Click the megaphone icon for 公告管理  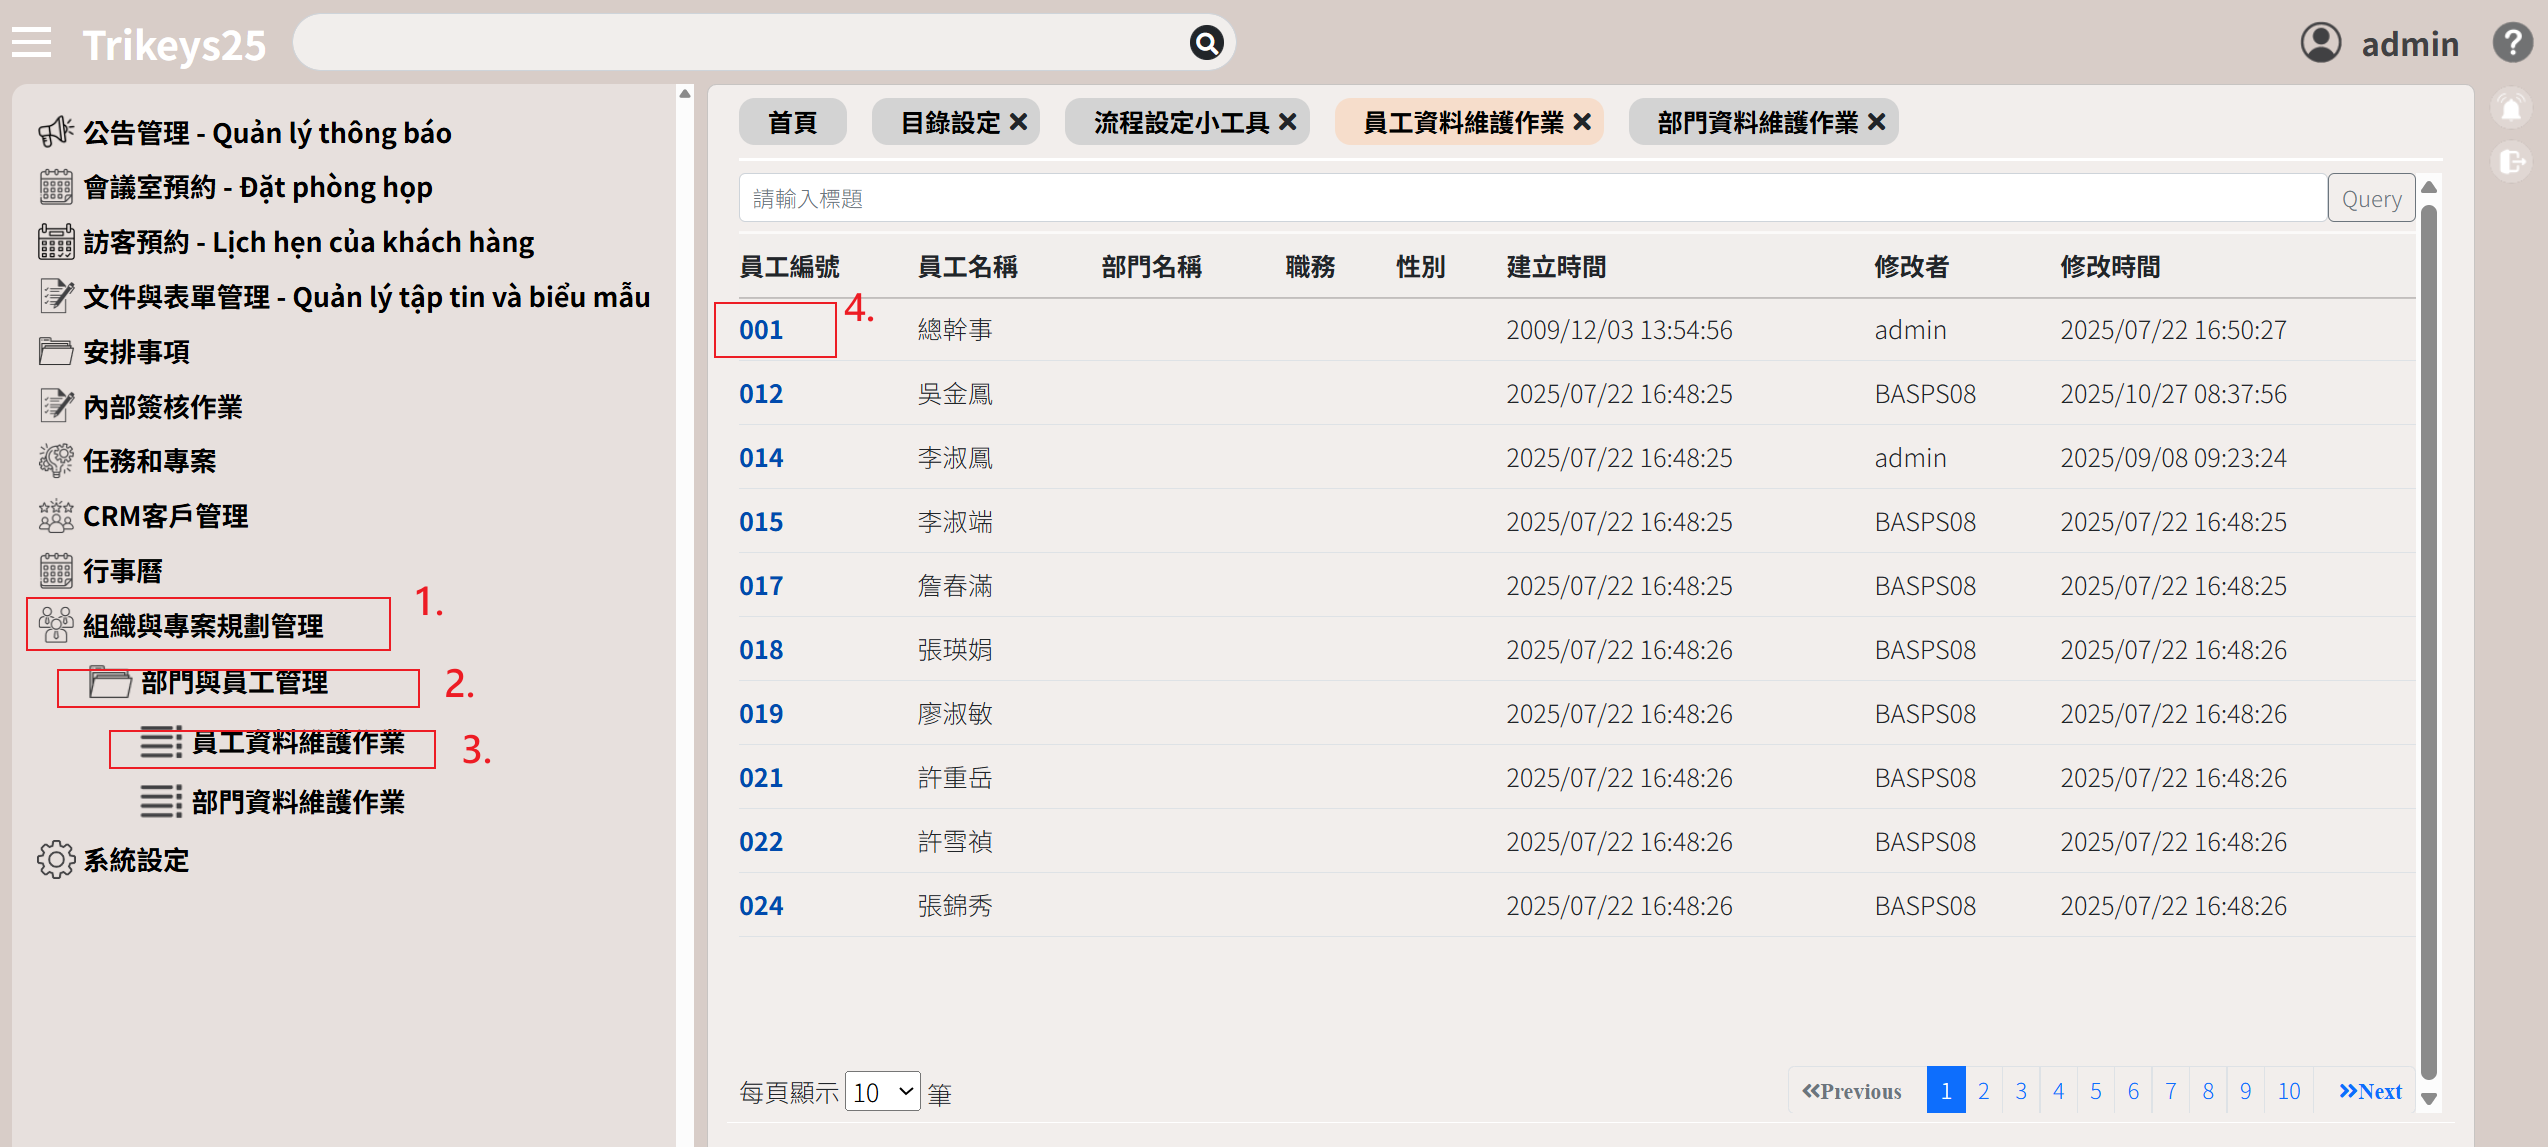pyautogui.click(x=56, y=132)
